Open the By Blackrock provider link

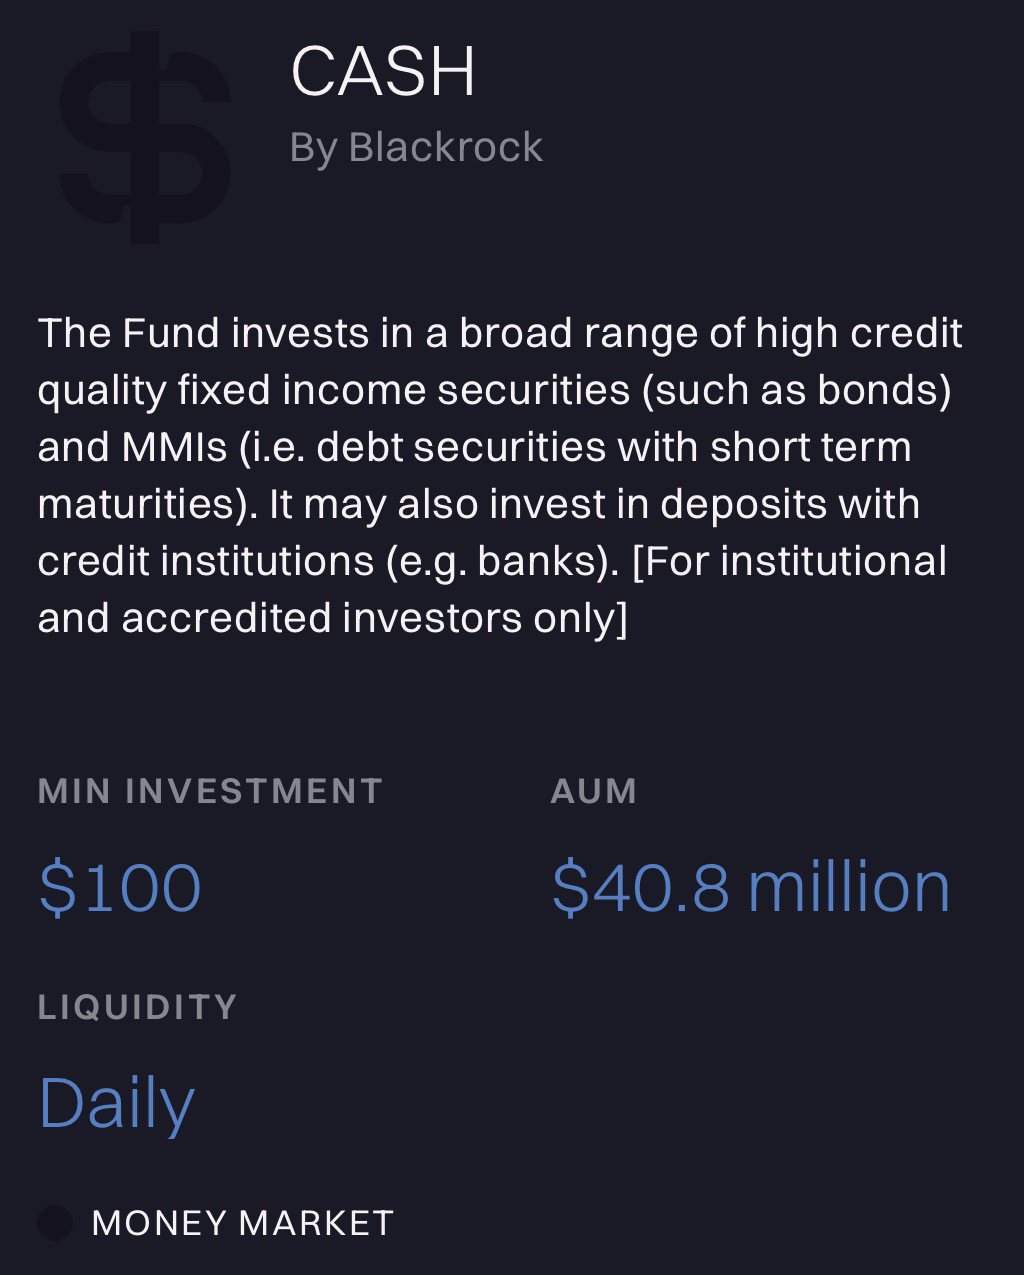pyautogui.click(x=416, y=148)
